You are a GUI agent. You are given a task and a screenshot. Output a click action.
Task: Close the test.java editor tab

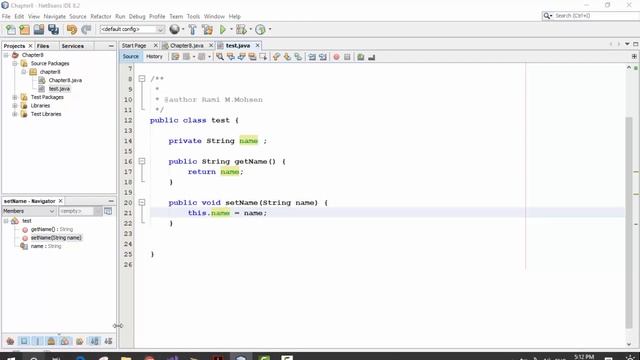(x=258, y=45)
